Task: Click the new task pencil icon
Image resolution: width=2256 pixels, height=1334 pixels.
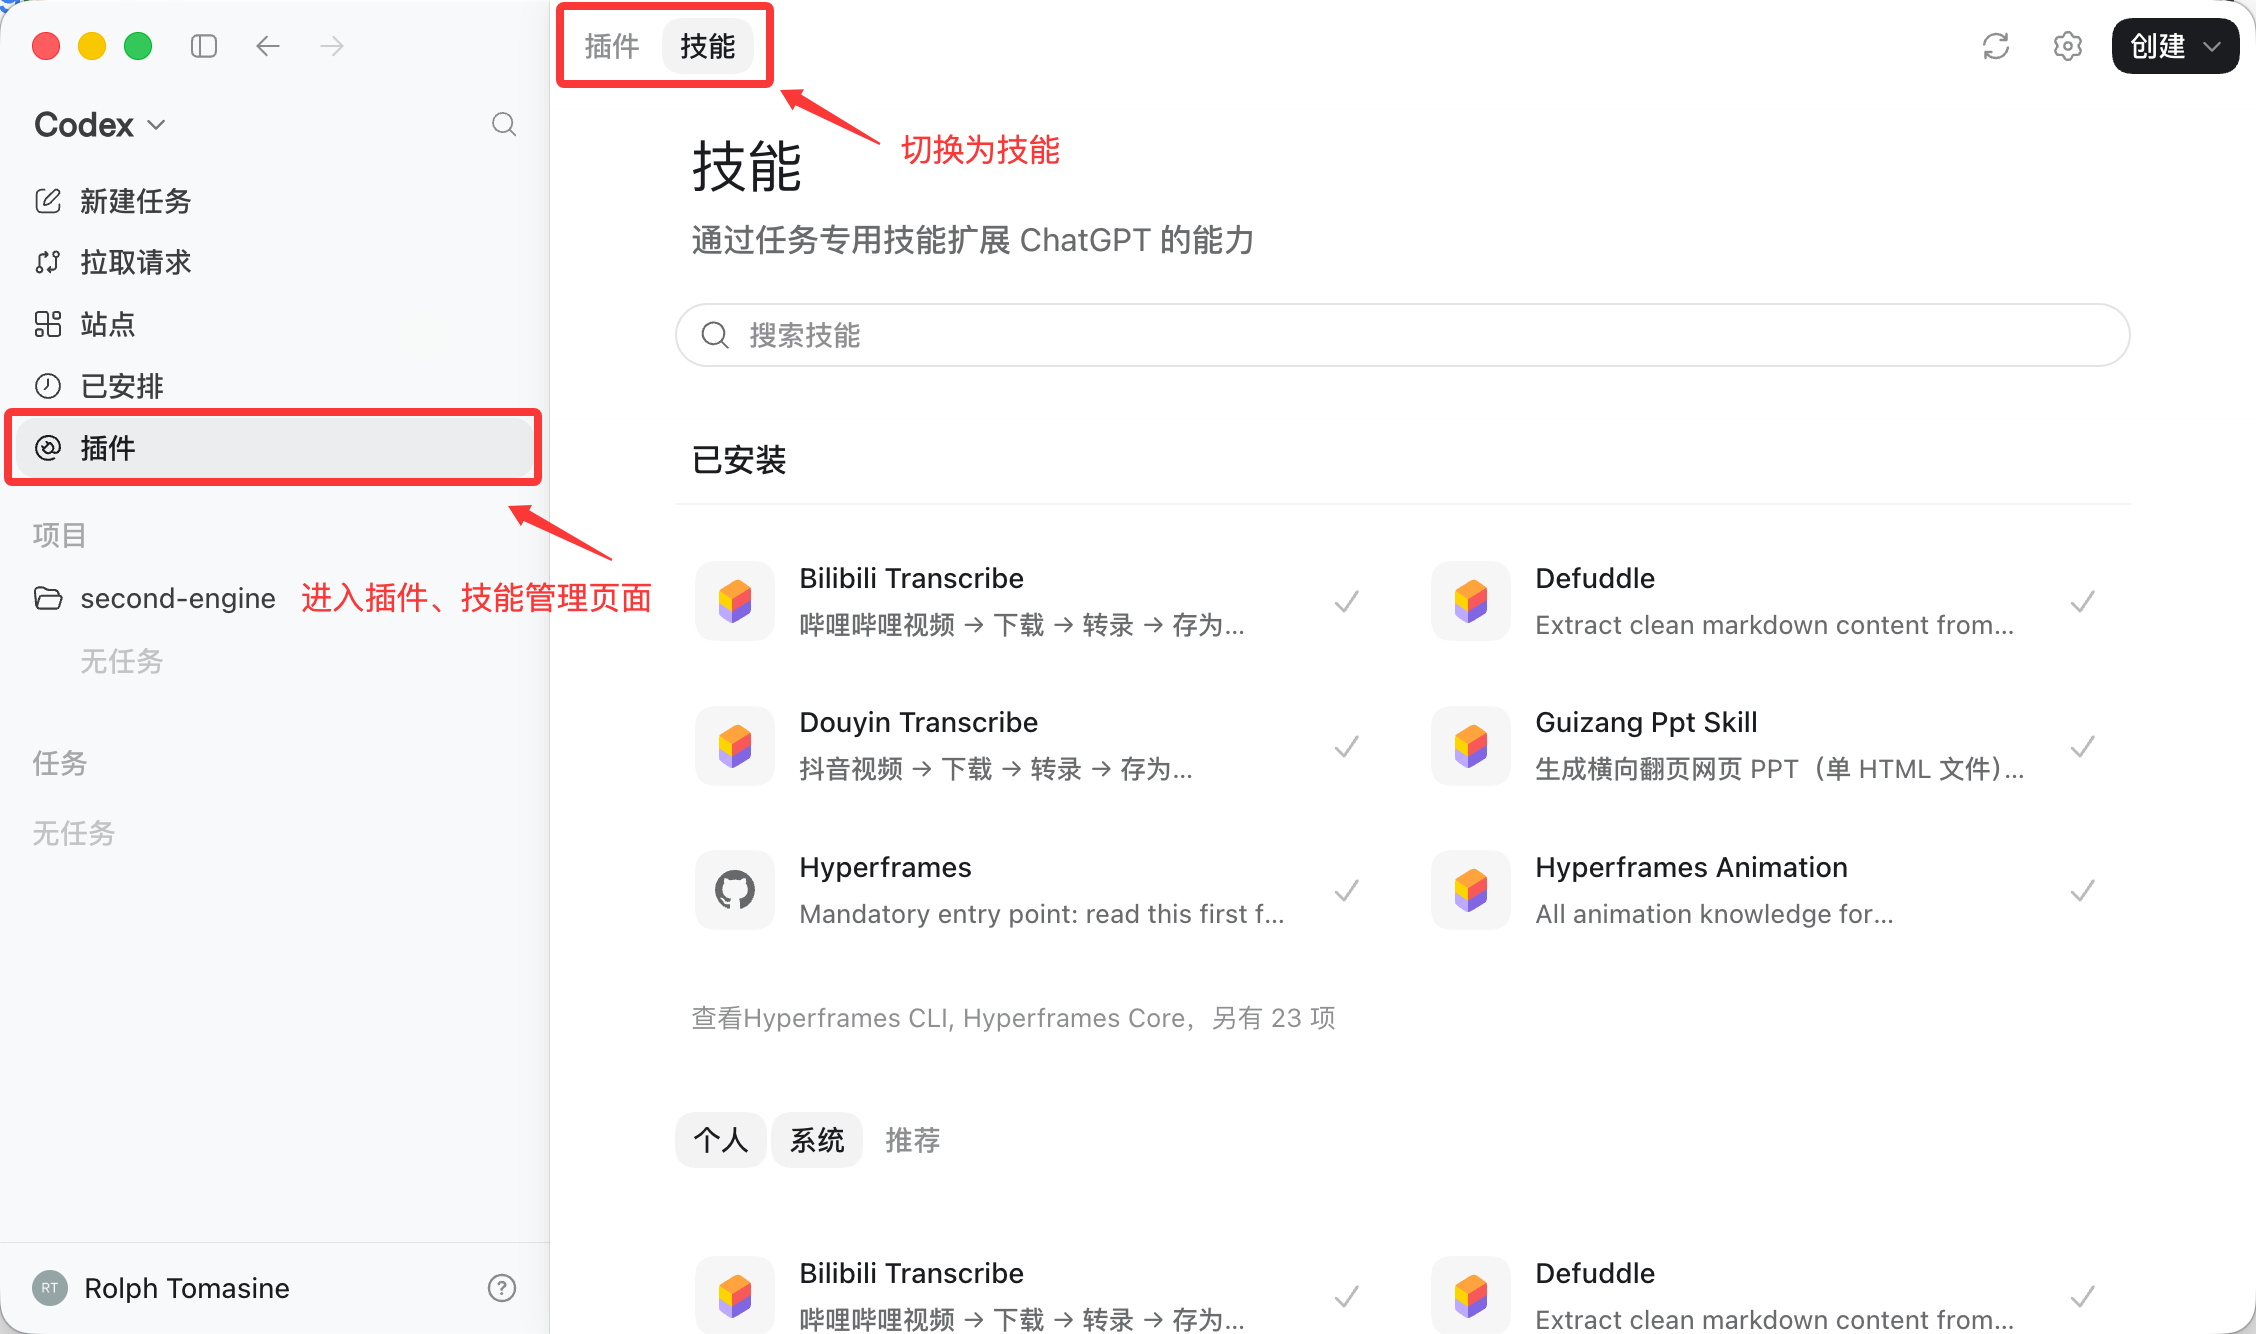Action: pos(48,201)
